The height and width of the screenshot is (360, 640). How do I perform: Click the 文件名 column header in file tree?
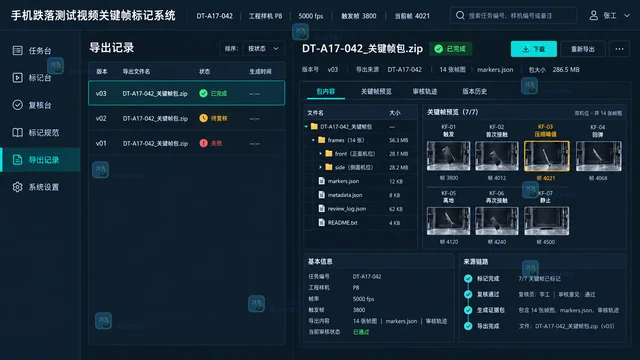316,113
